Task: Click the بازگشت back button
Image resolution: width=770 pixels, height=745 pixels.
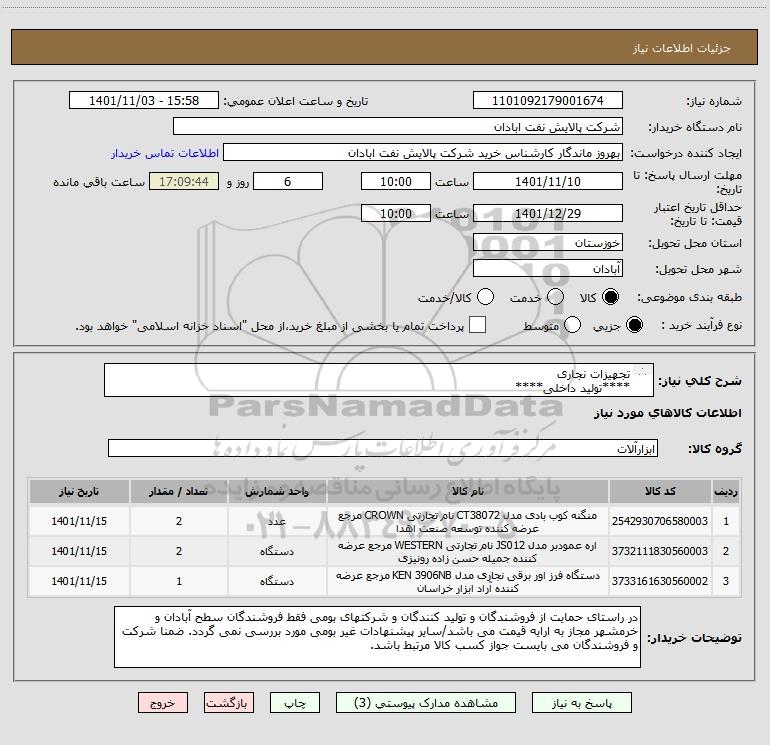Action: 229,703
